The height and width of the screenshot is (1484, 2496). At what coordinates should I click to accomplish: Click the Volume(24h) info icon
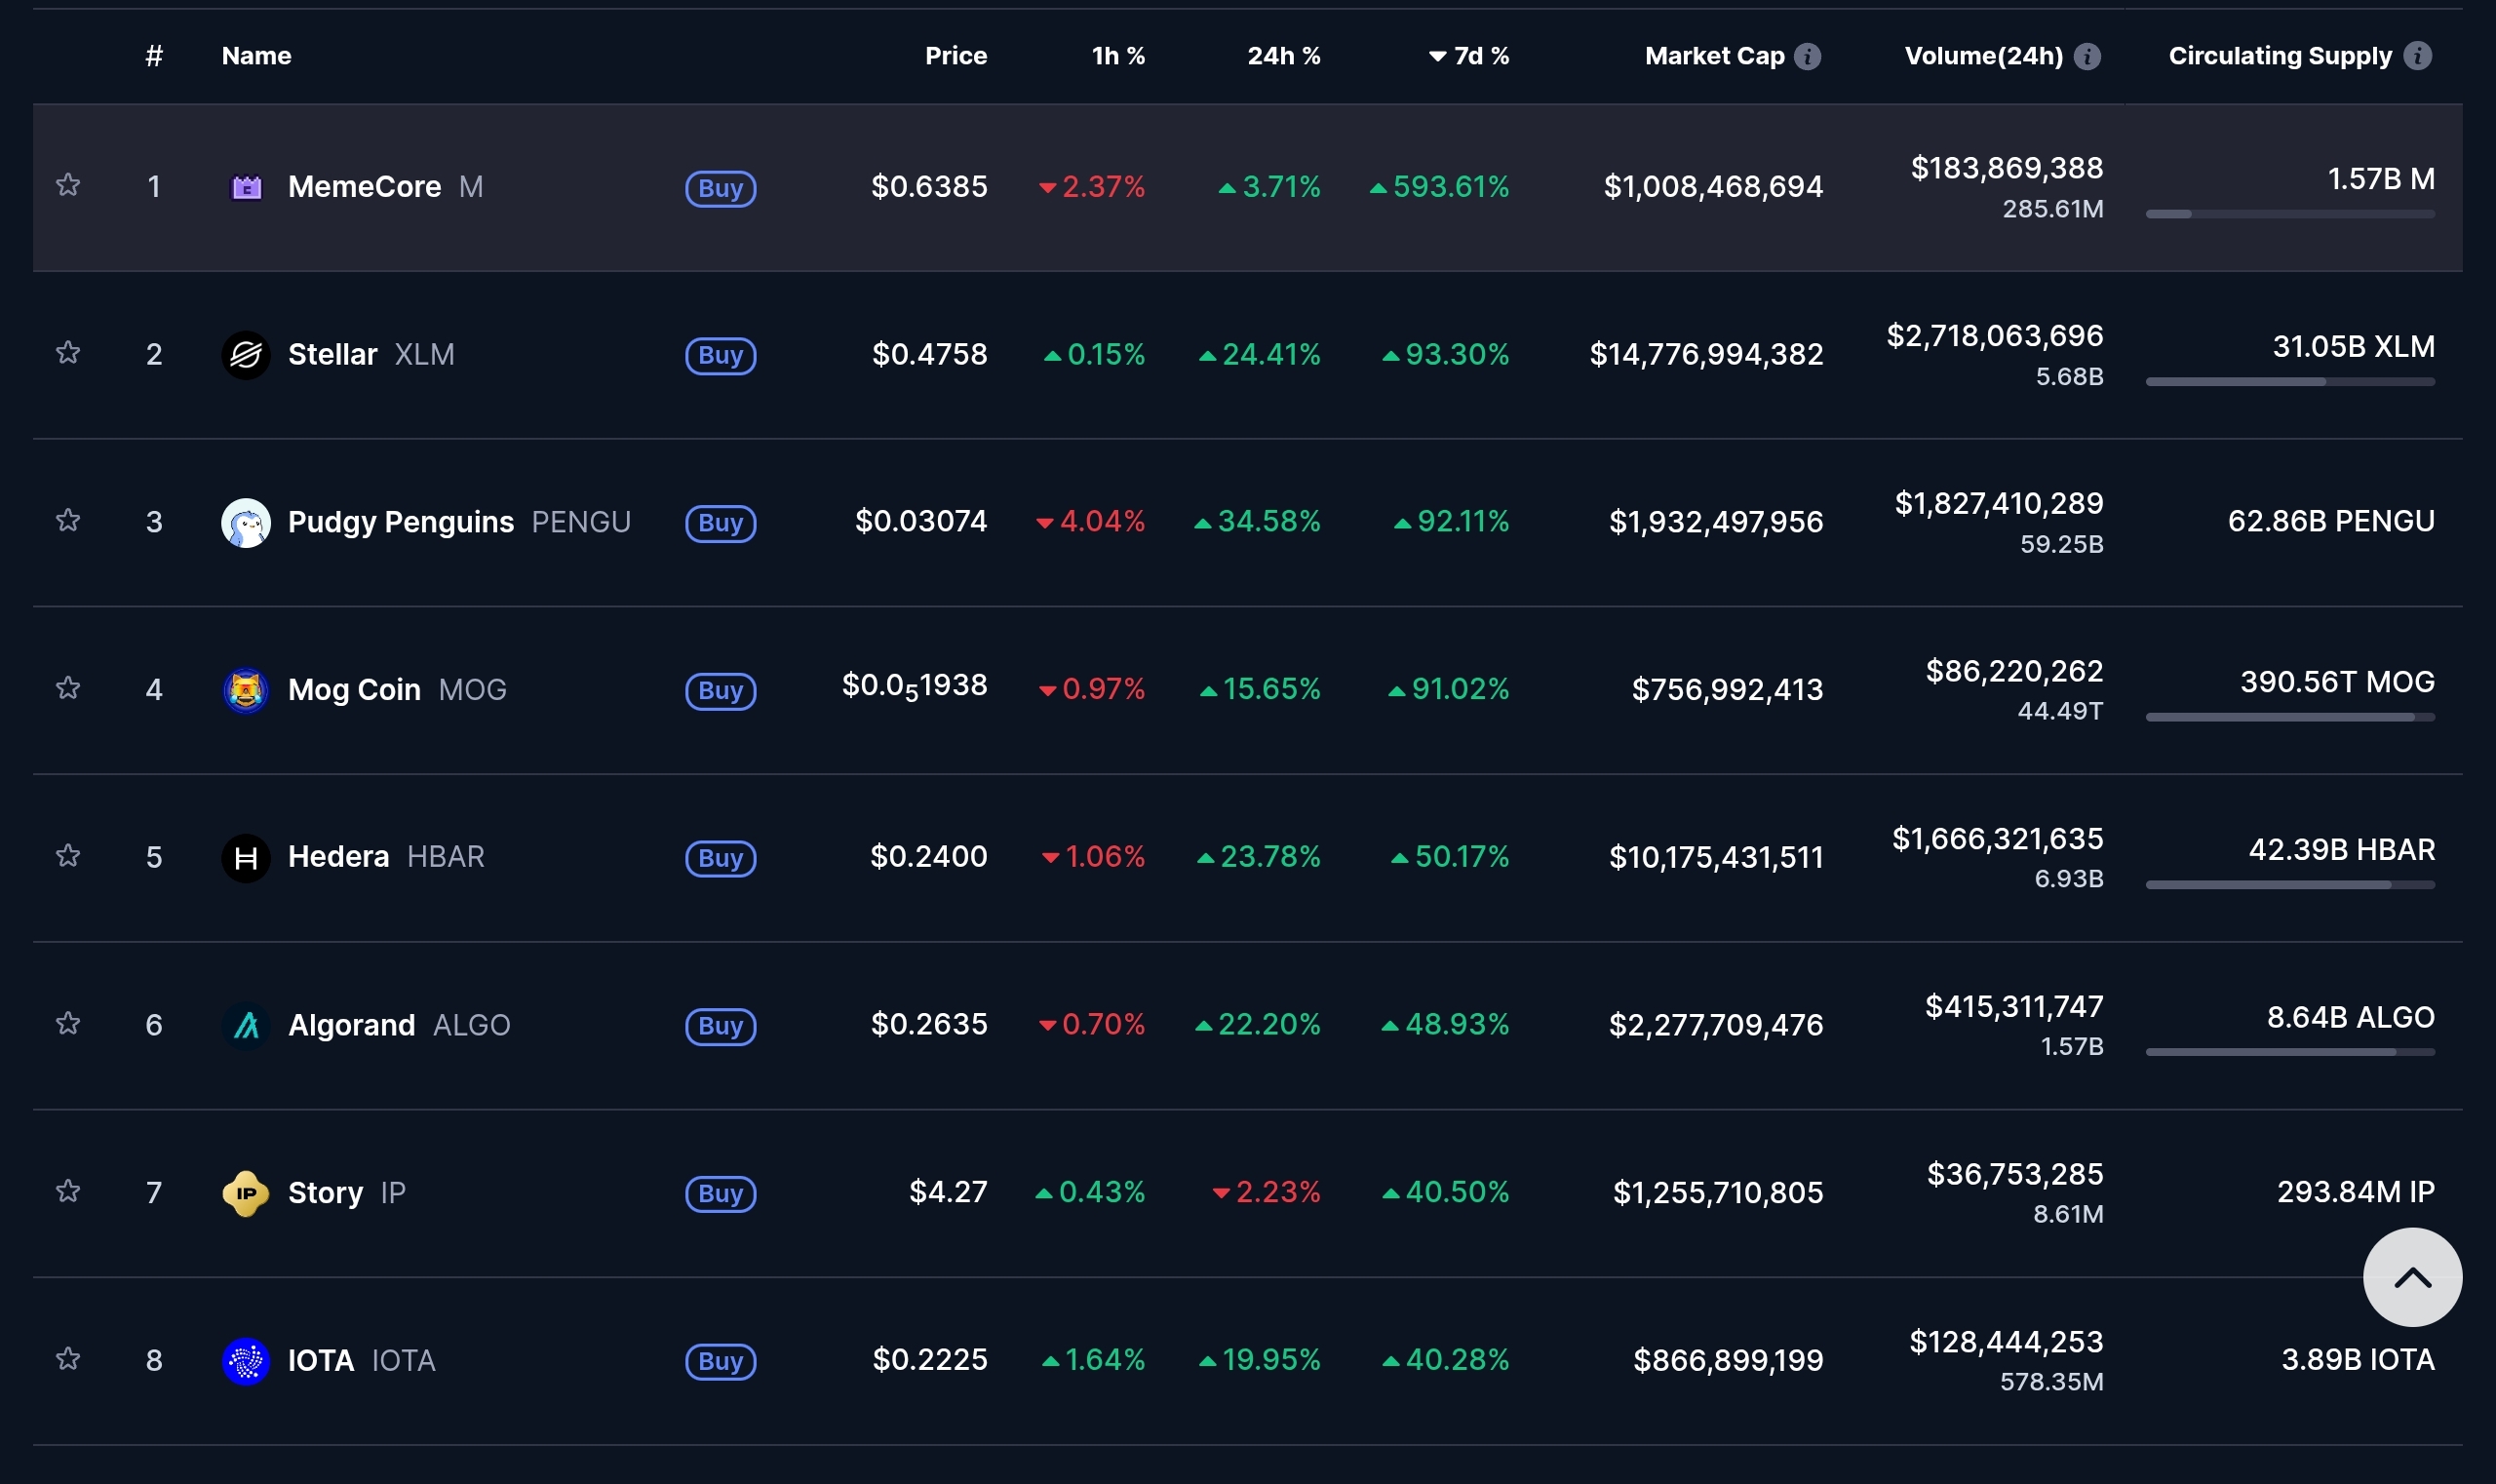(x=2087, y=56)
